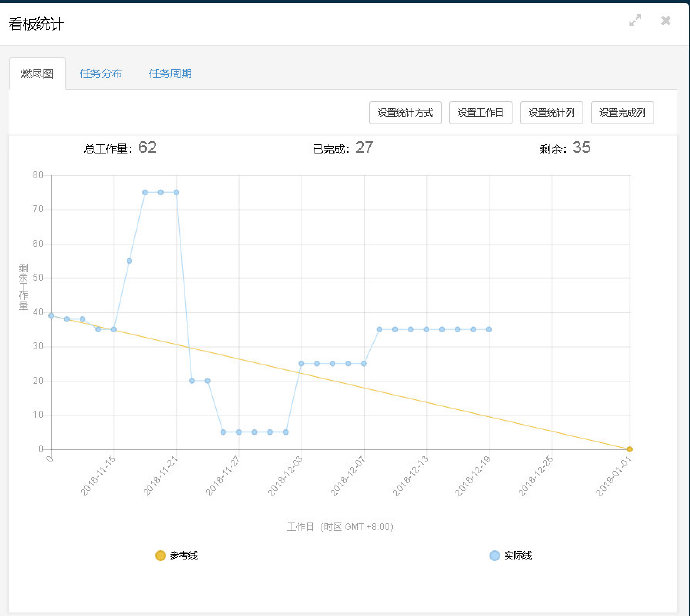The image size is (690, 616).
Task: Click the 2018-11-21 x-axis label
Action: (x=161, y=476)
